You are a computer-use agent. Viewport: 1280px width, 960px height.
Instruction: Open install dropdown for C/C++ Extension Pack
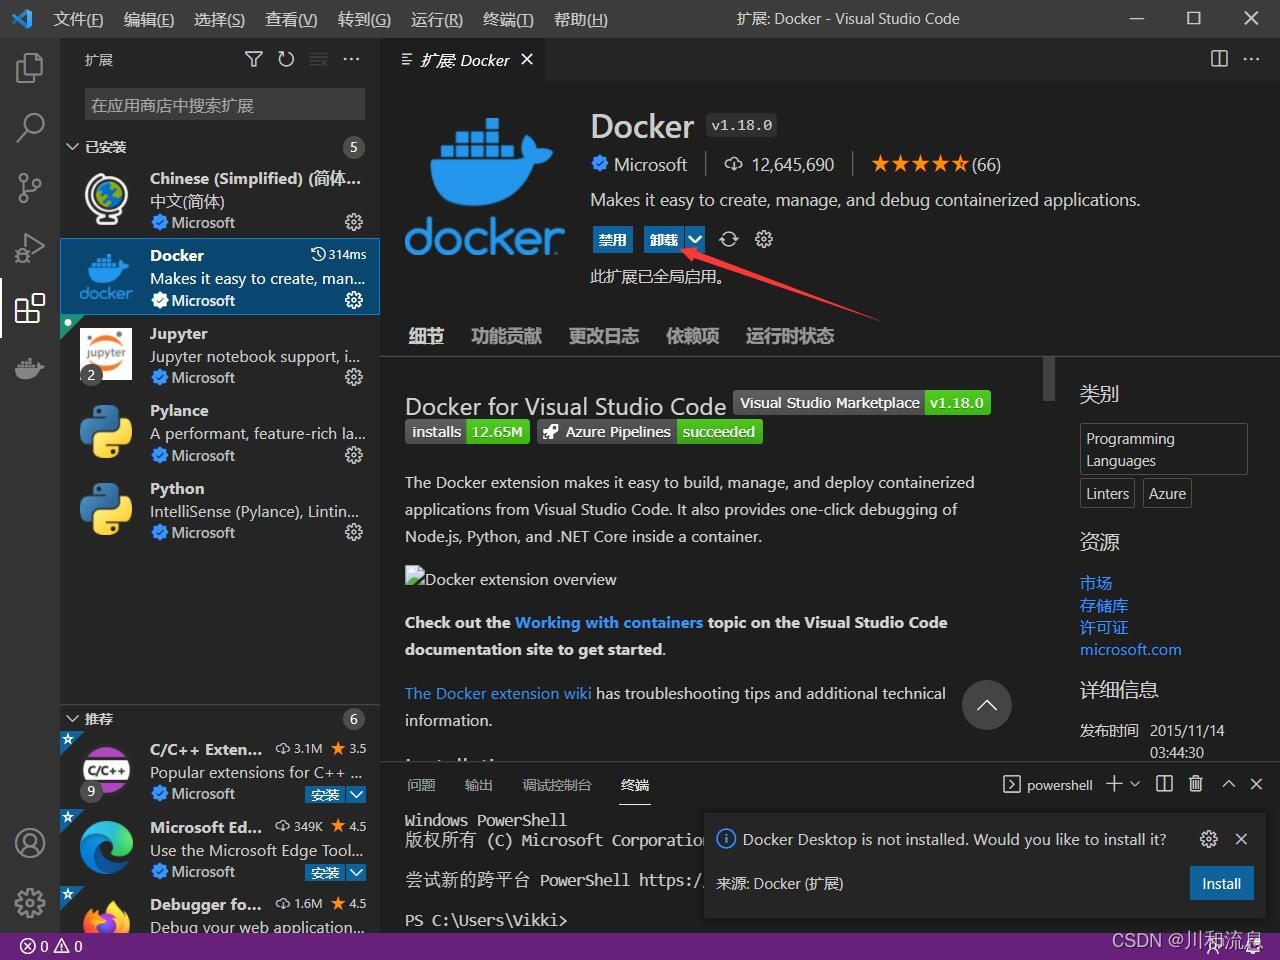tap(356, 795)
